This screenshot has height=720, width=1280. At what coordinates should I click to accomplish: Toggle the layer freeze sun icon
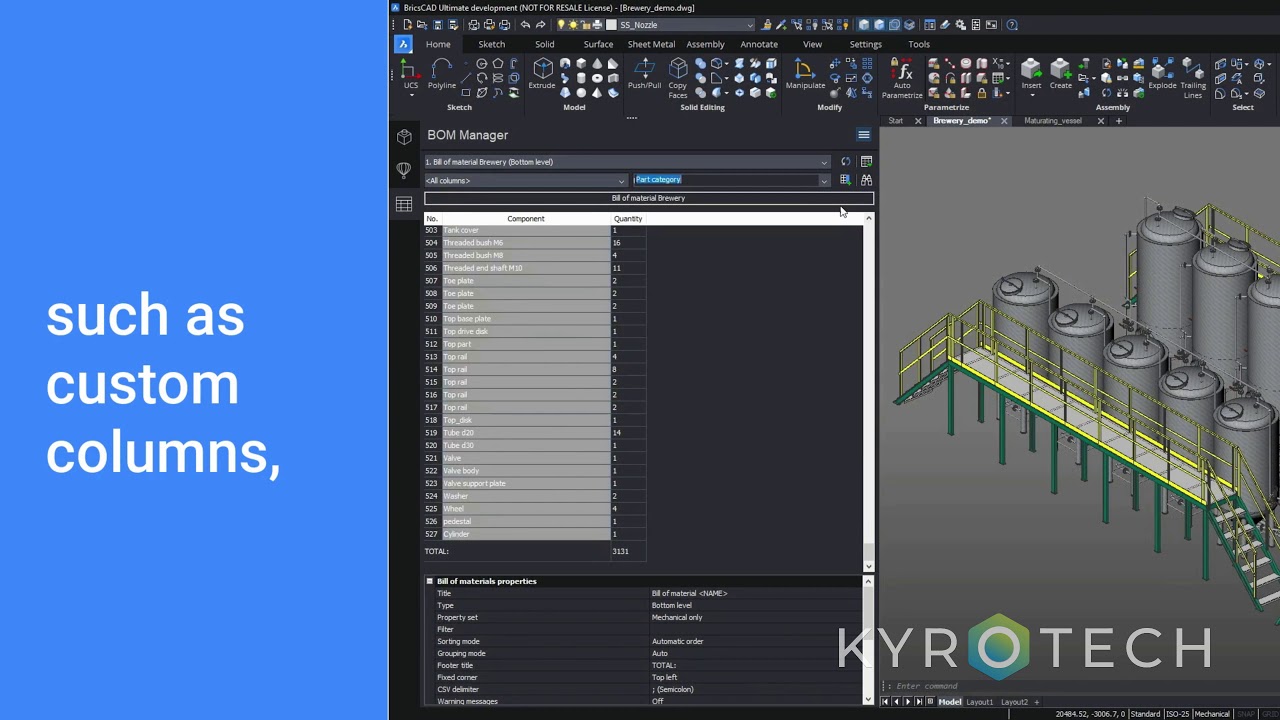(x=573, y=25)
